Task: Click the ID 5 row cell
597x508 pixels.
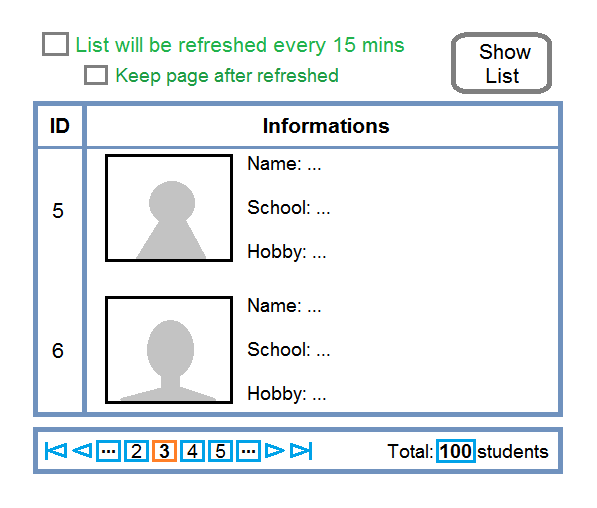Action: [x=58, y=211]
